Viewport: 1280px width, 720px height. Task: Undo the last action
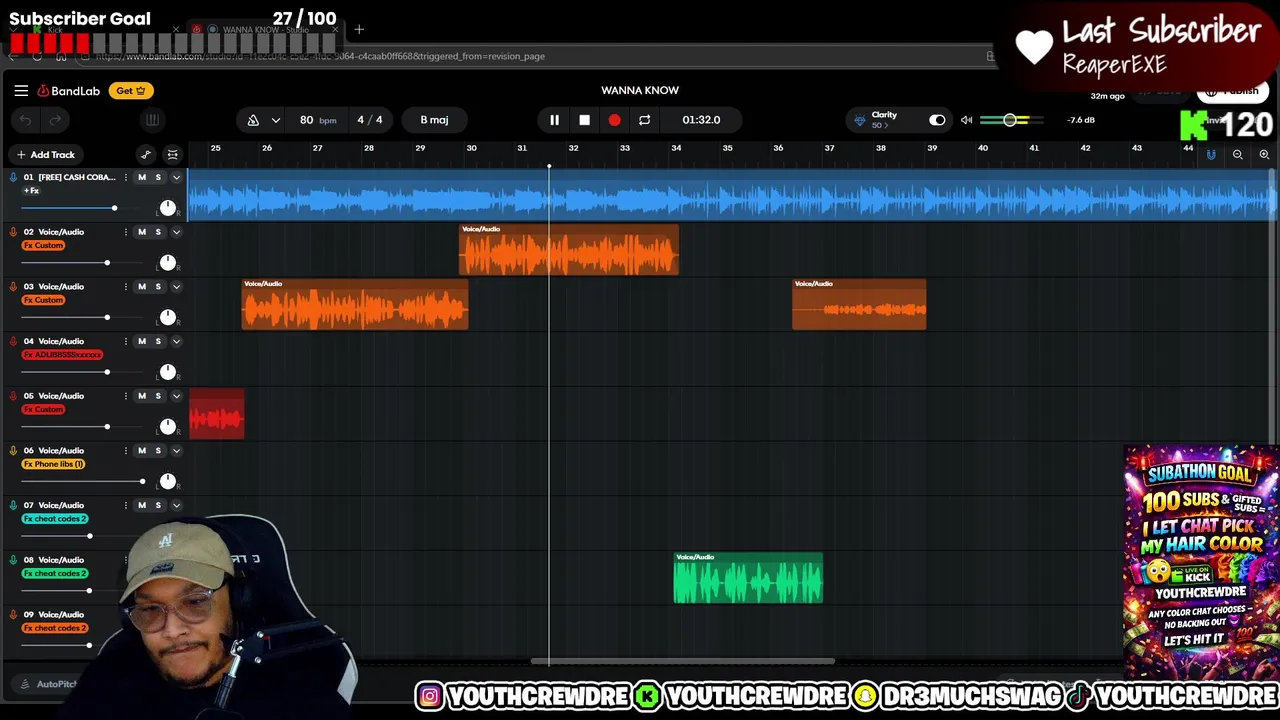25,120
